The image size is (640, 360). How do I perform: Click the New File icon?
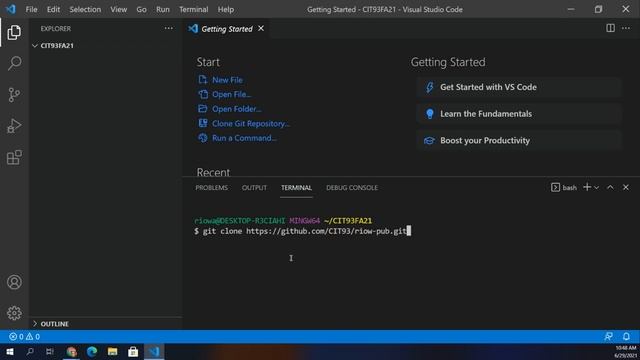pyautogui.click(x=202, y=79)
